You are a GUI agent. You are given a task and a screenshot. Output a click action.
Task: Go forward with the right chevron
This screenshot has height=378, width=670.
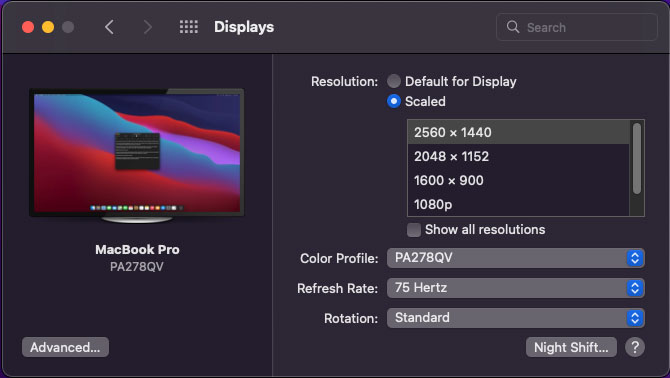[147, 27]
